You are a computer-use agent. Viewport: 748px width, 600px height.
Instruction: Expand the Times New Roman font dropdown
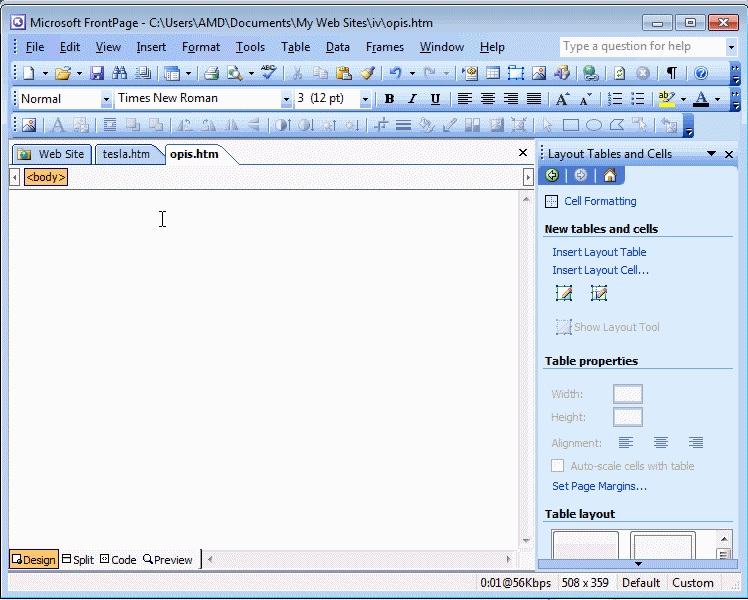[286, 99]
